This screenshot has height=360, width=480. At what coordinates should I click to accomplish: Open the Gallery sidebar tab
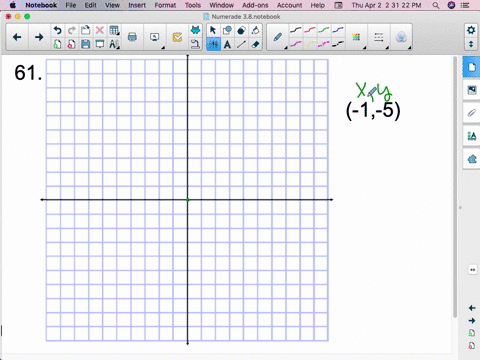(471, 90)
